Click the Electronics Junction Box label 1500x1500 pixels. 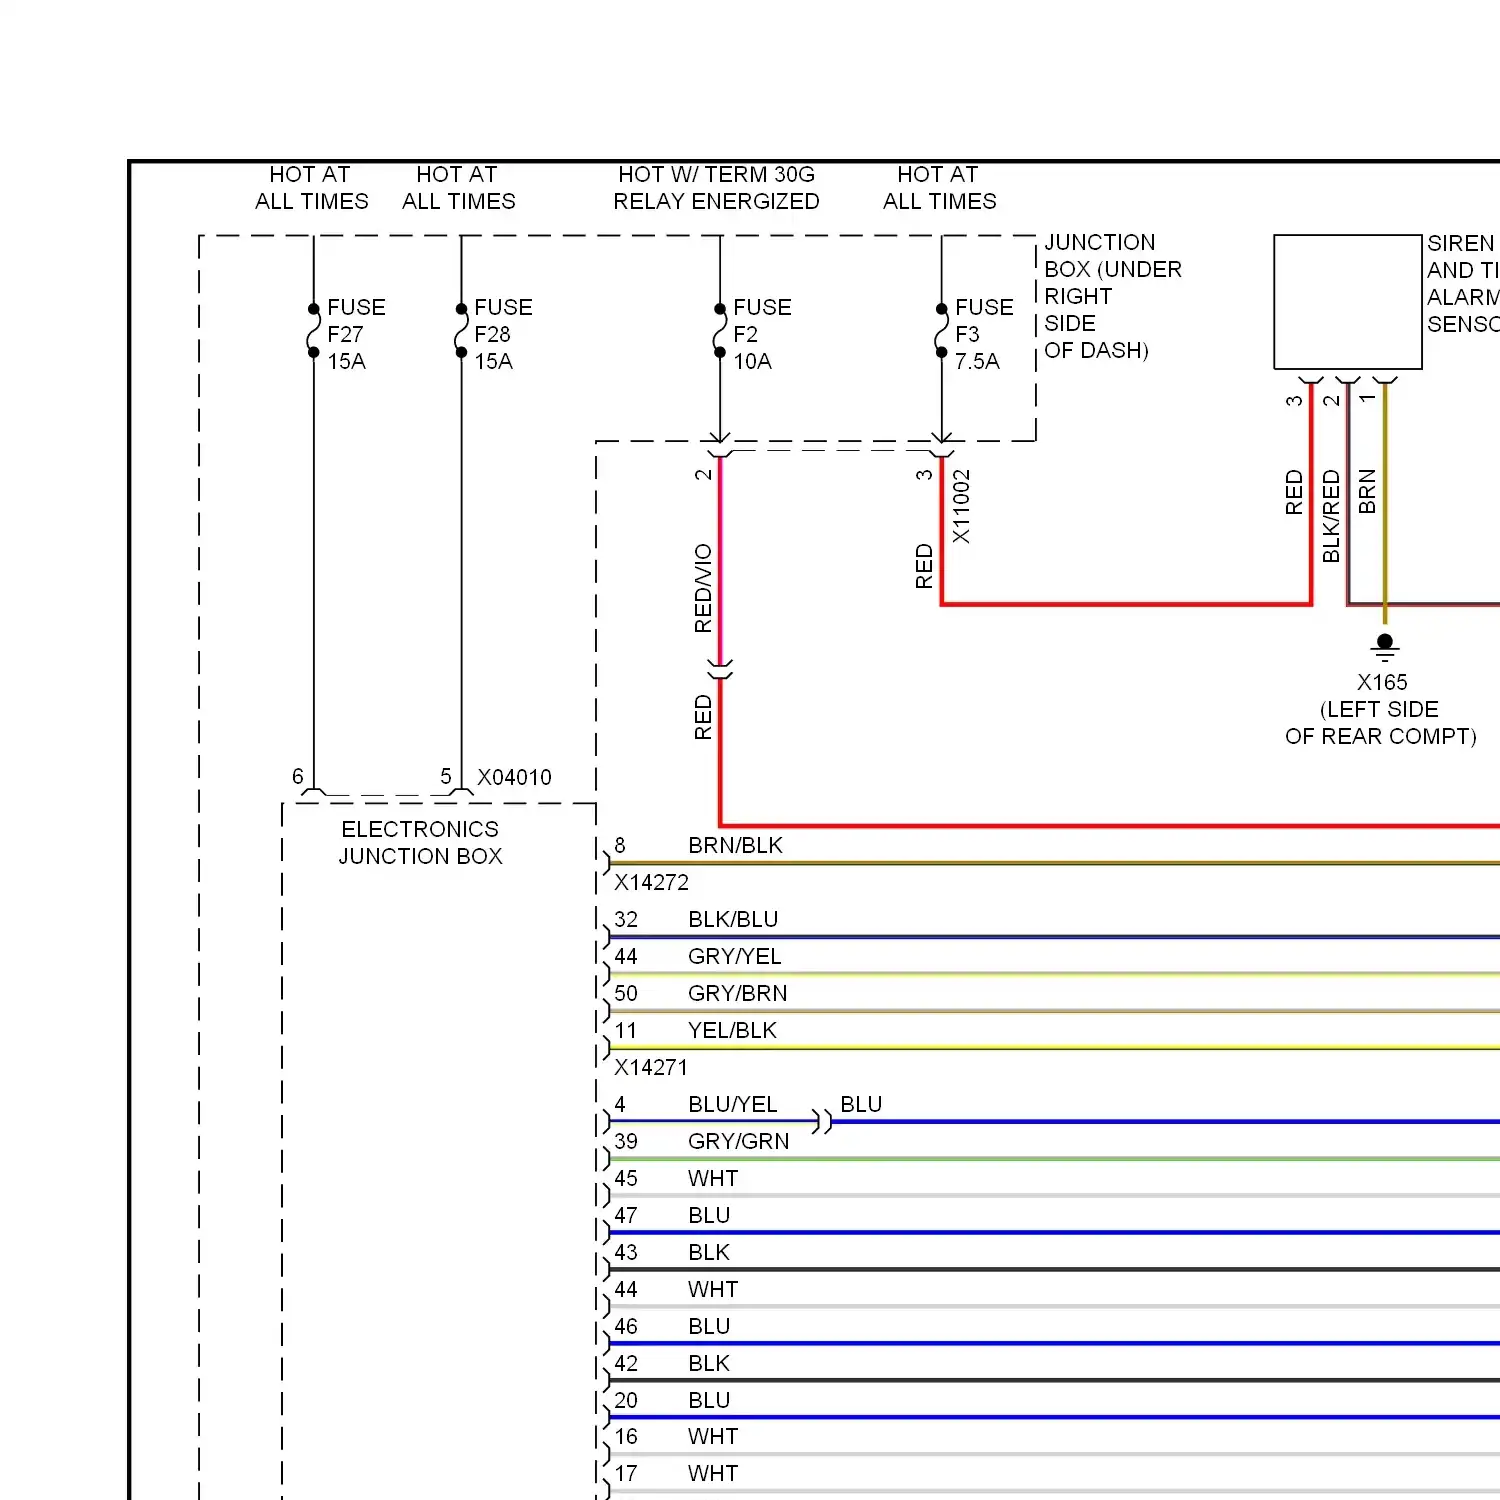pos(420,842)
